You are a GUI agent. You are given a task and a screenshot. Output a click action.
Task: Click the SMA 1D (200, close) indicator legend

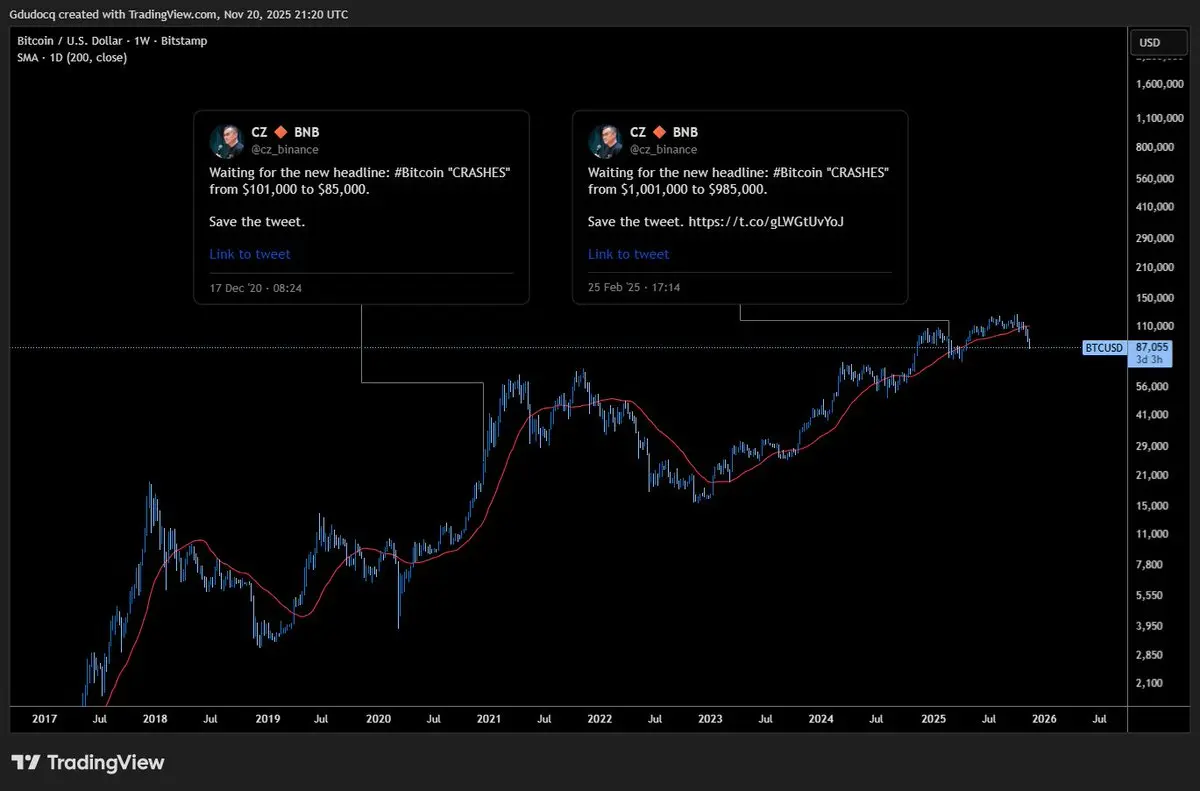72,57
